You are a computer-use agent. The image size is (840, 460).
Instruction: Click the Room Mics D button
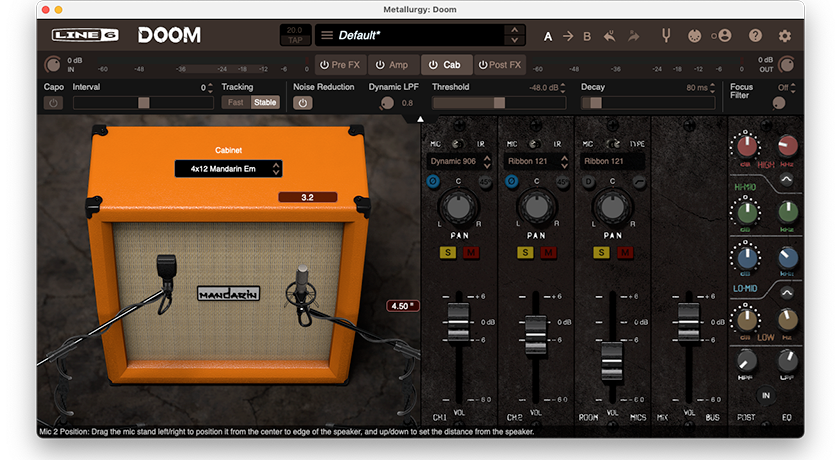(x=588, y=182)
